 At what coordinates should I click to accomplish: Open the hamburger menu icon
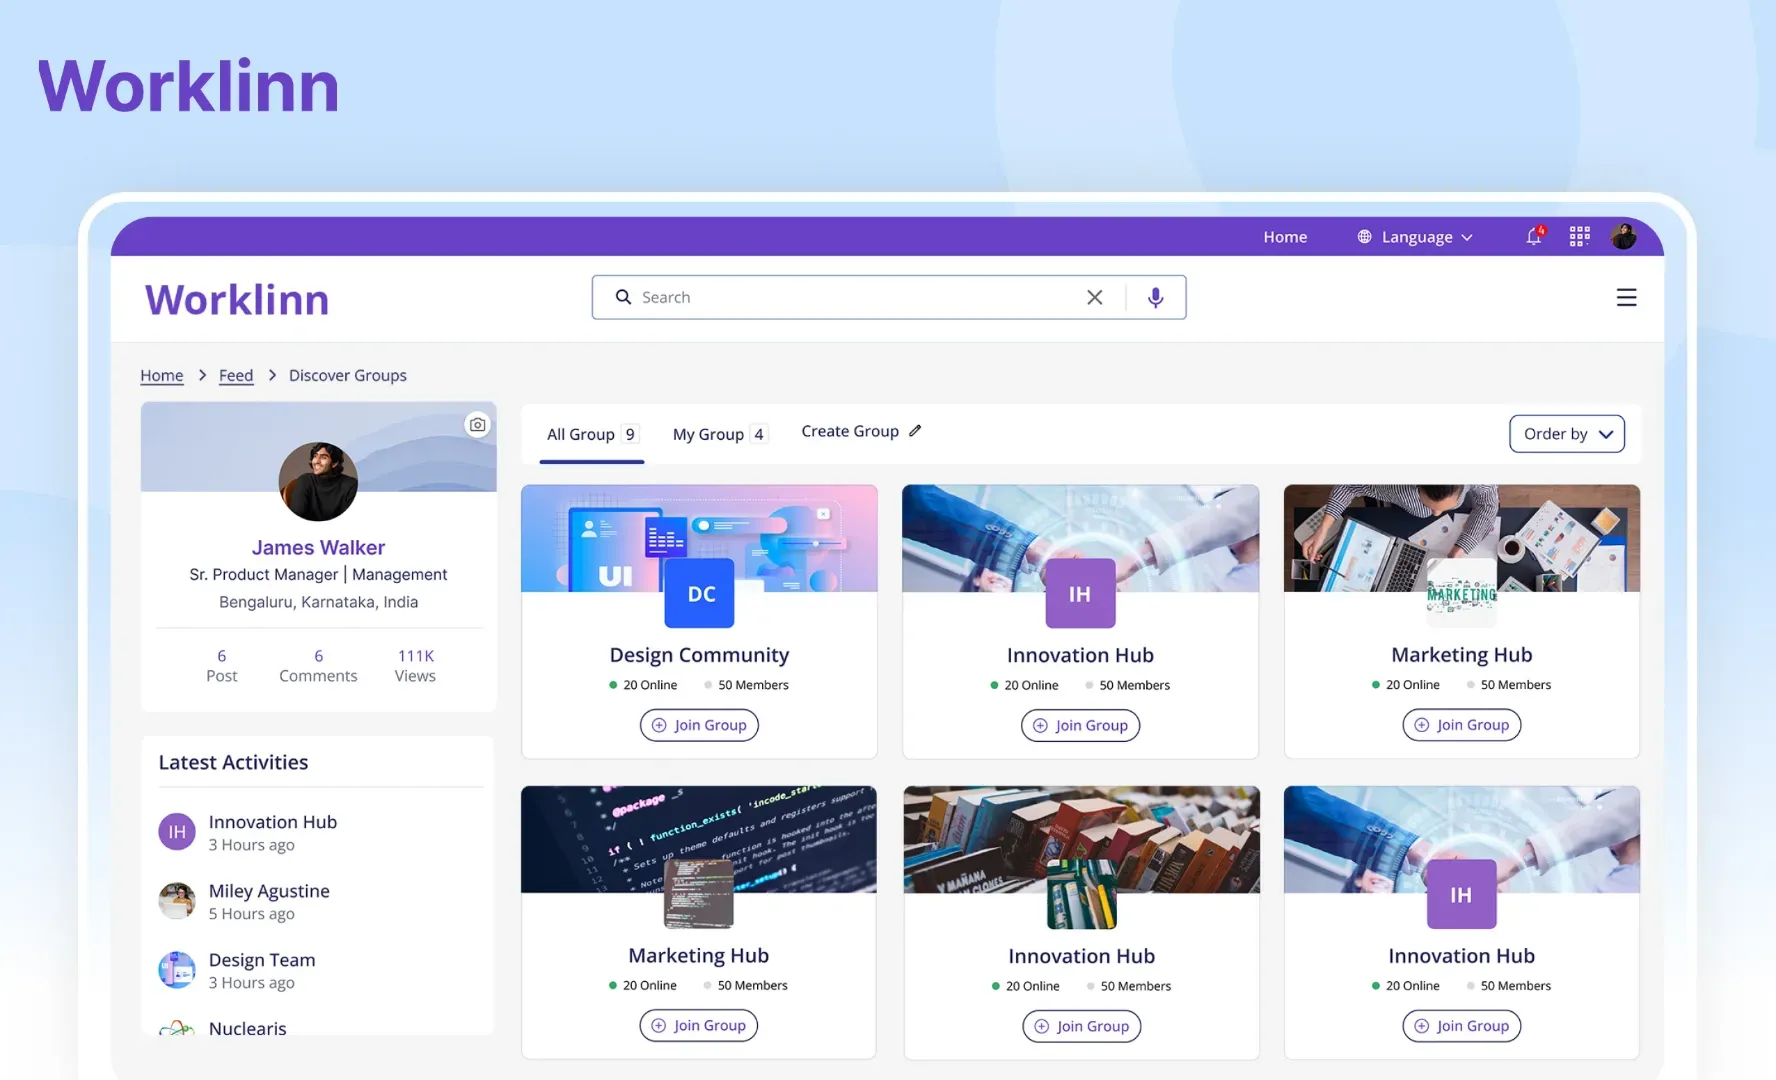[x=1627, y=298]
